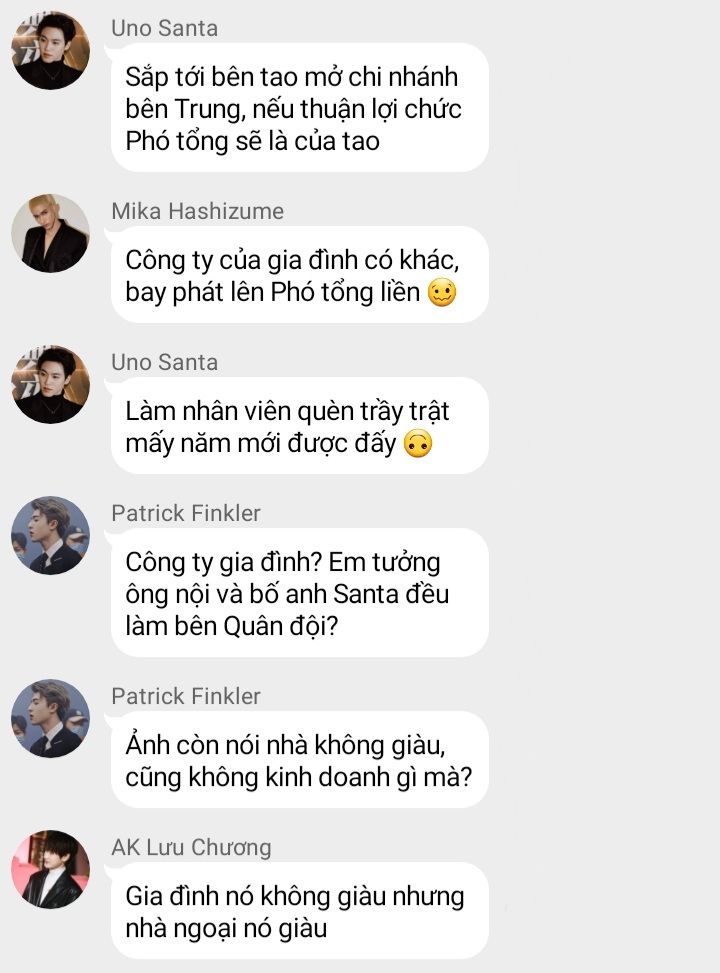Screen dimensions: 720x973
Task: Open Patrick Finkler's avatar beside the 'Ảnh còn nói' message
Action: click(x=50, y=719)
